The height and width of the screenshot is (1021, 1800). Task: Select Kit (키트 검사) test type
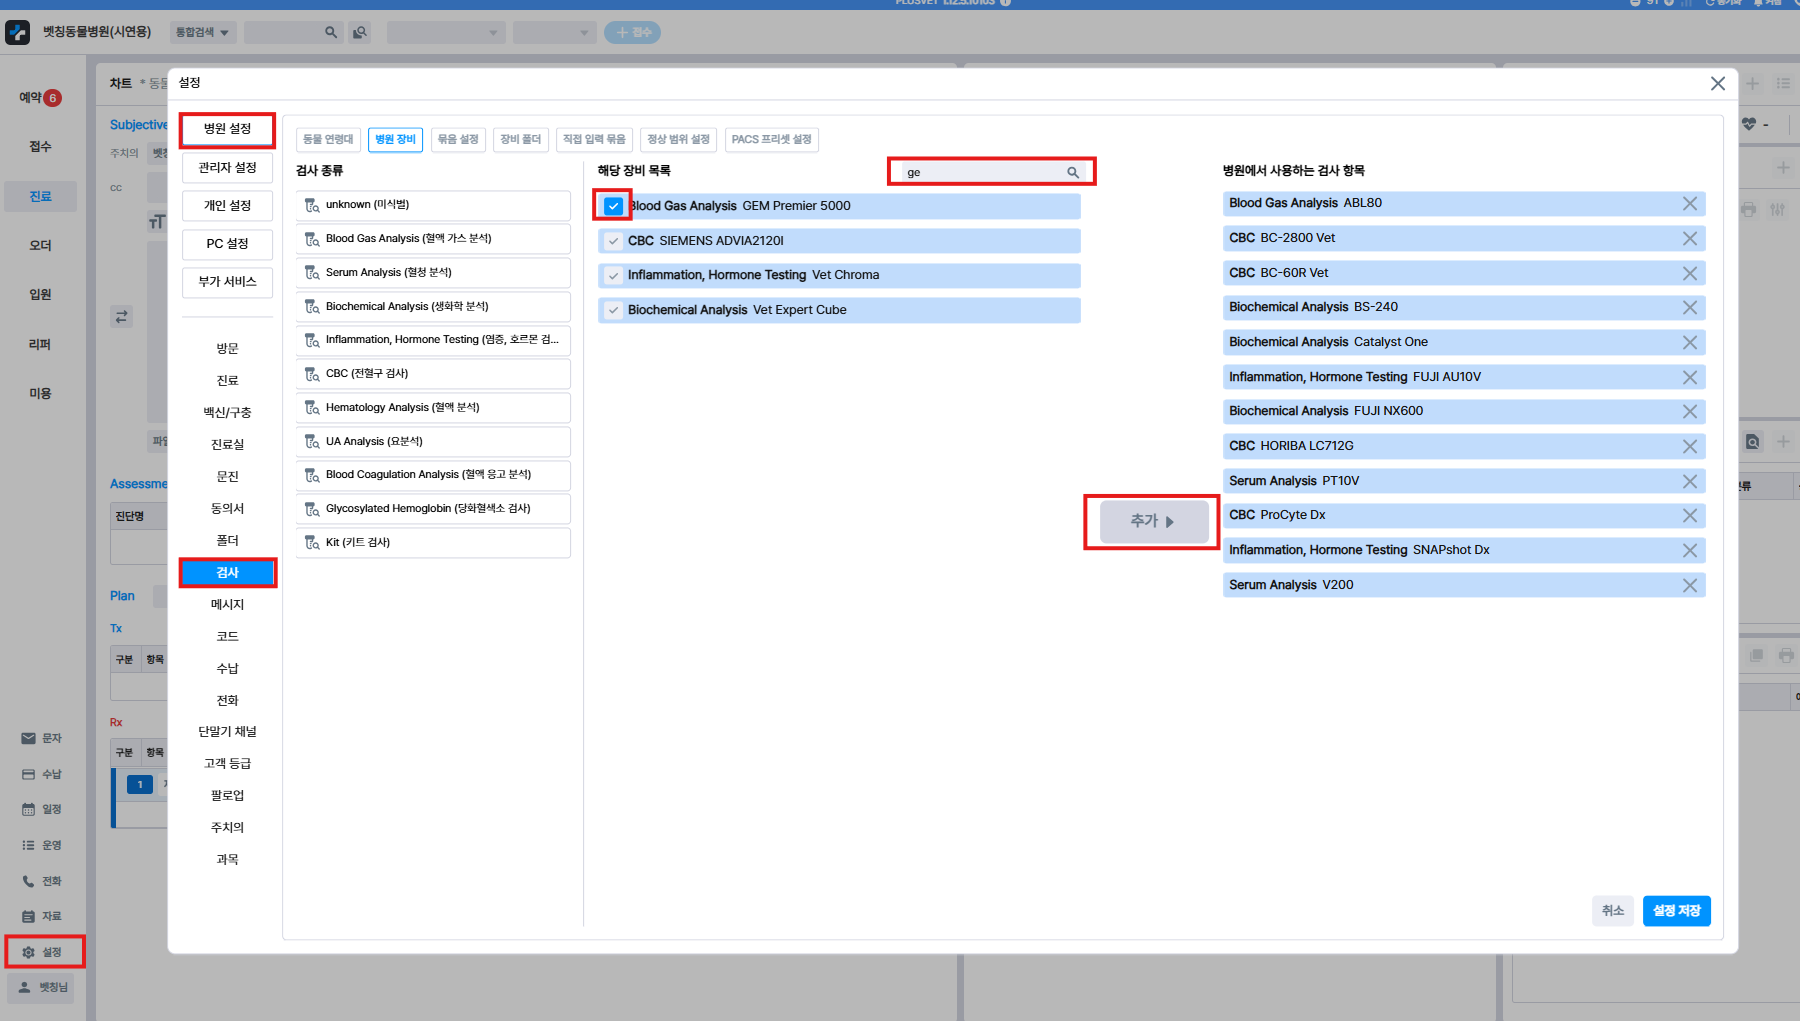point(433,543)
